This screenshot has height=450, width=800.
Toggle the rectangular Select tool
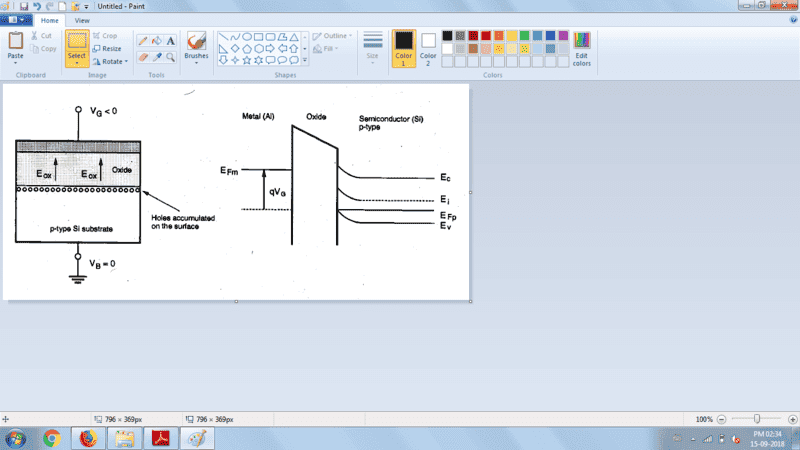pyautogui.click(x=77, y=42)
